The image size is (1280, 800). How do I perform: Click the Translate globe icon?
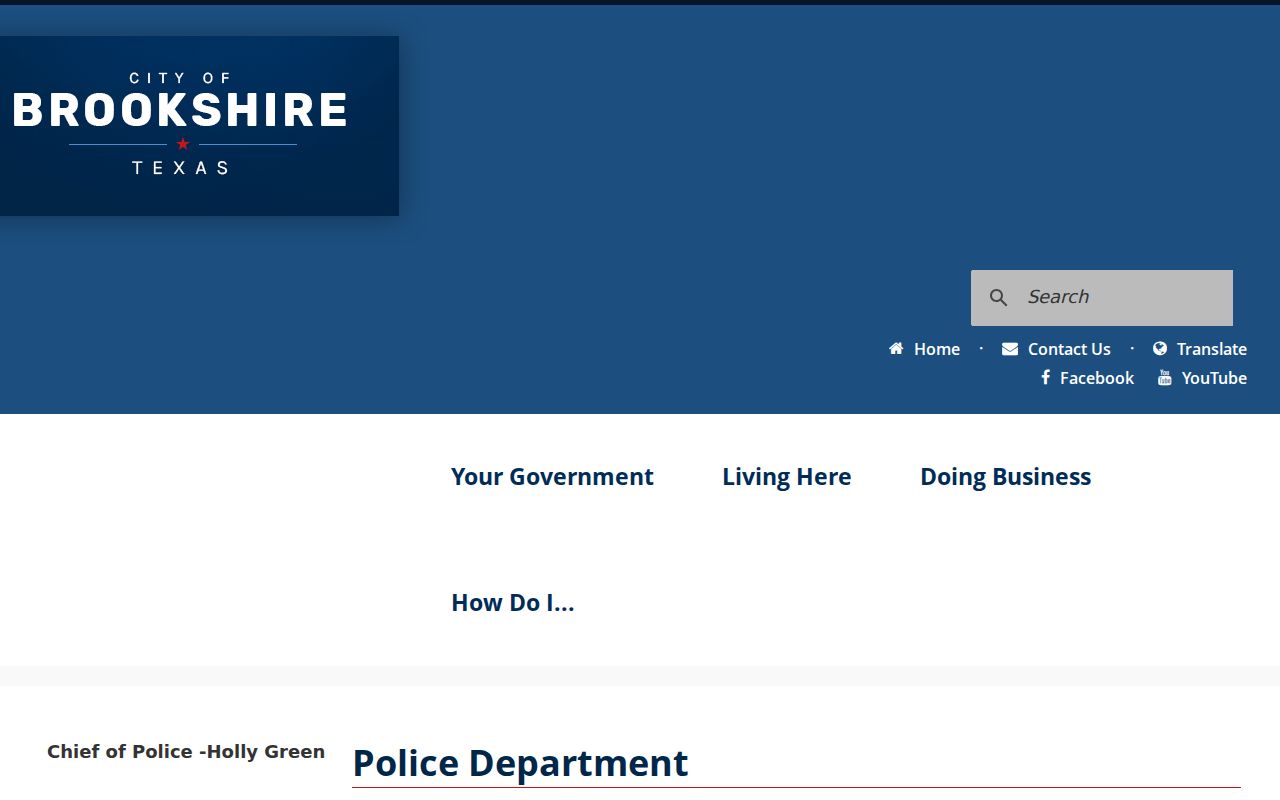pyautogui.click(x=1160, y=349)
